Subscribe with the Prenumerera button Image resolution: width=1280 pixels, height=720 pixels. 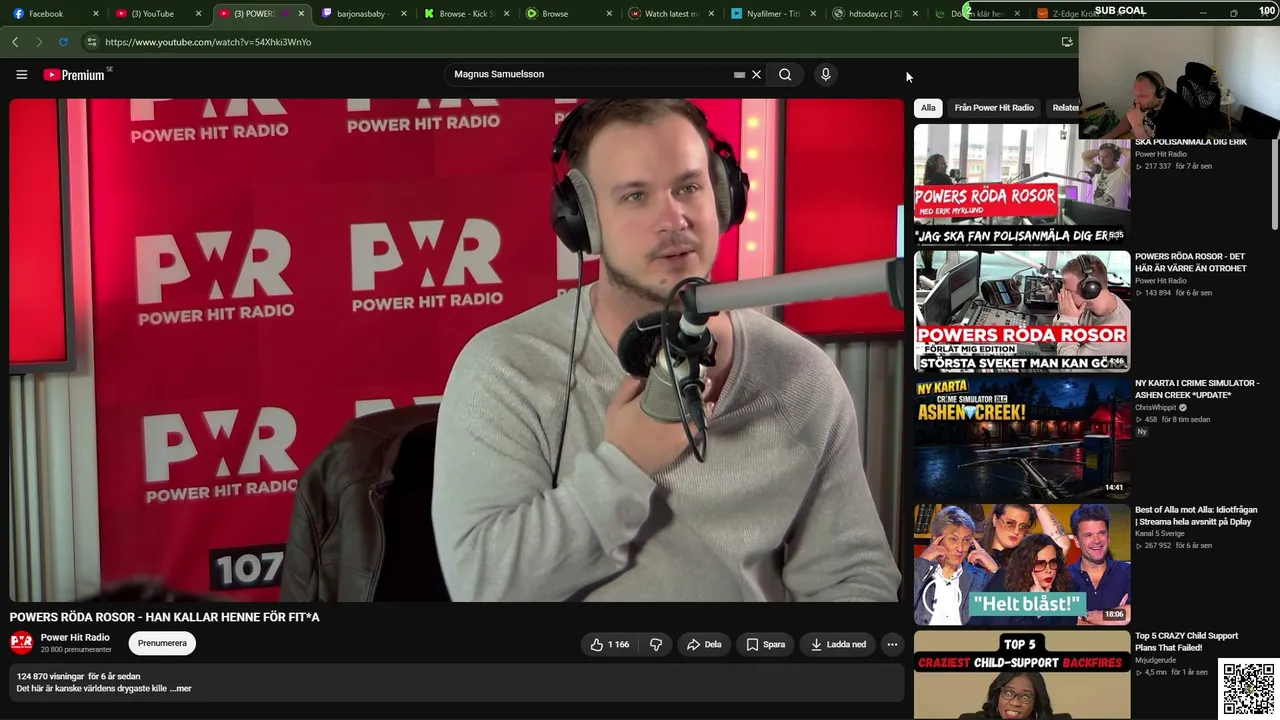pos(162,644)
